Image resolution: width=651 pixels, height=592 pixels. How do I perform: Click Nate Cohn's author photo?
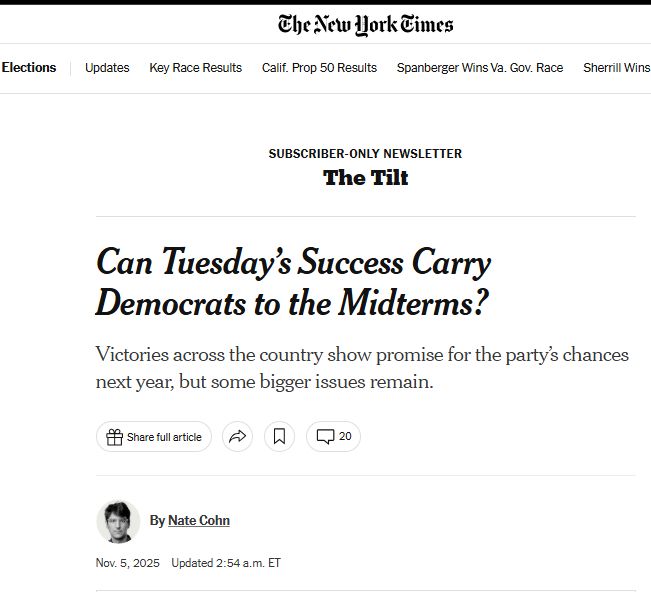coord(117,521)
